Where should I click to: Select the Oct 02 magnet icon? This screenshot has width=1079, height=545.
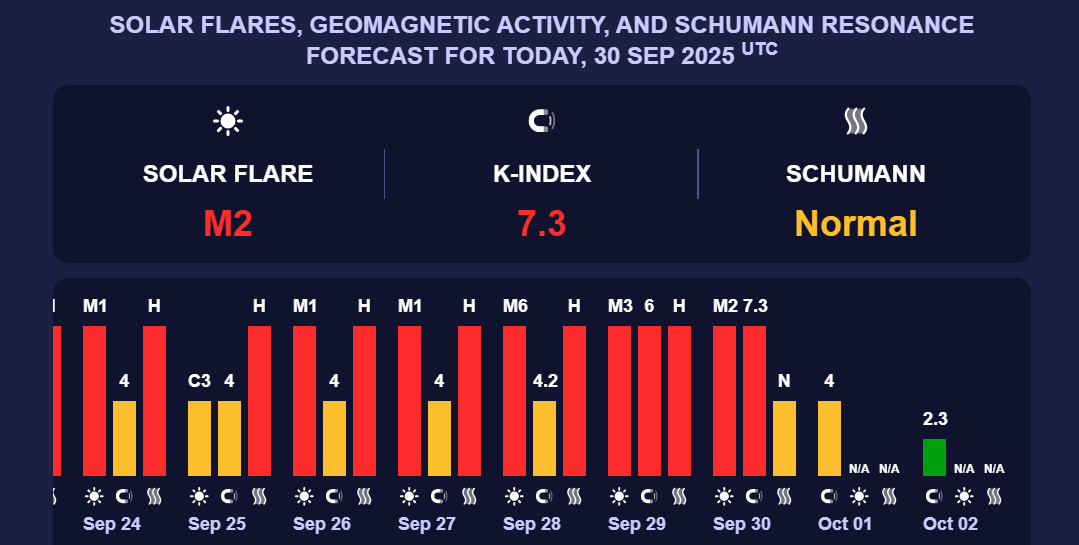point(934,496)
